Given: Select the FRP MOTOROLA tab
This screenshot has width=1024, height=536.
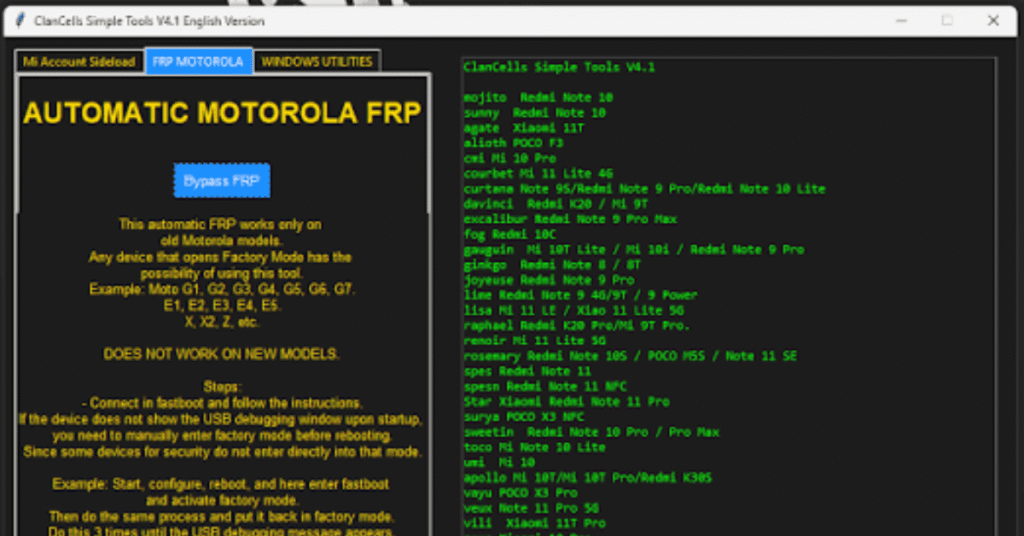Looking at the screenshot, I should click(199, 61).
